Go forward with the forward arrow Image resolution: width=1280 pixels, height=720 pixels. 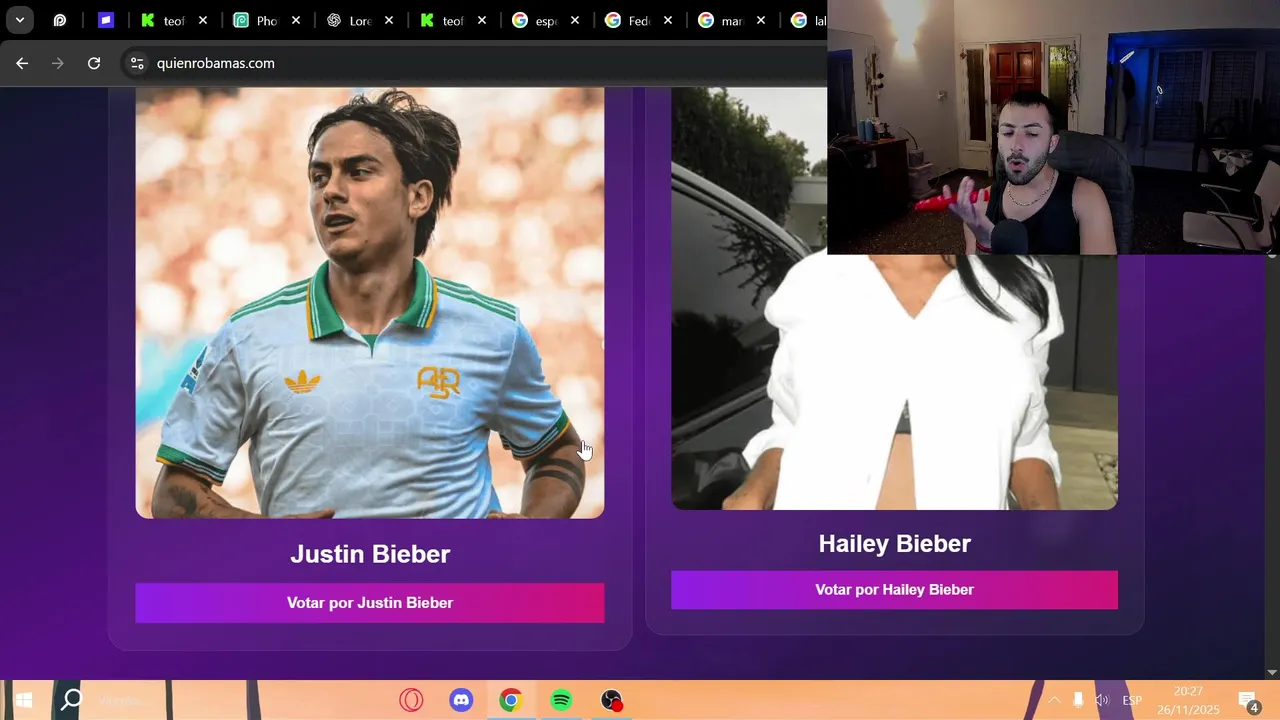tap(58, 63)
